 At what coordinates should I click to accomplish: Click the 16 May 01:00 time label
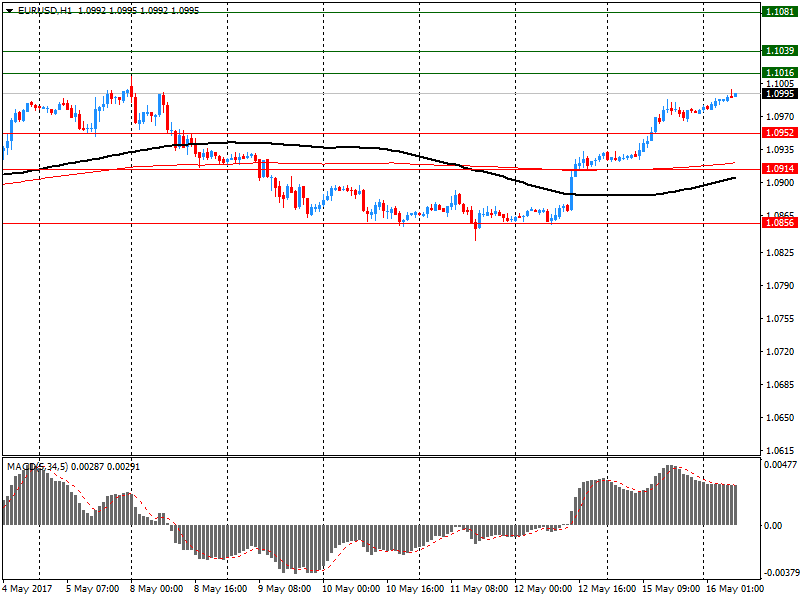point(735,588)
